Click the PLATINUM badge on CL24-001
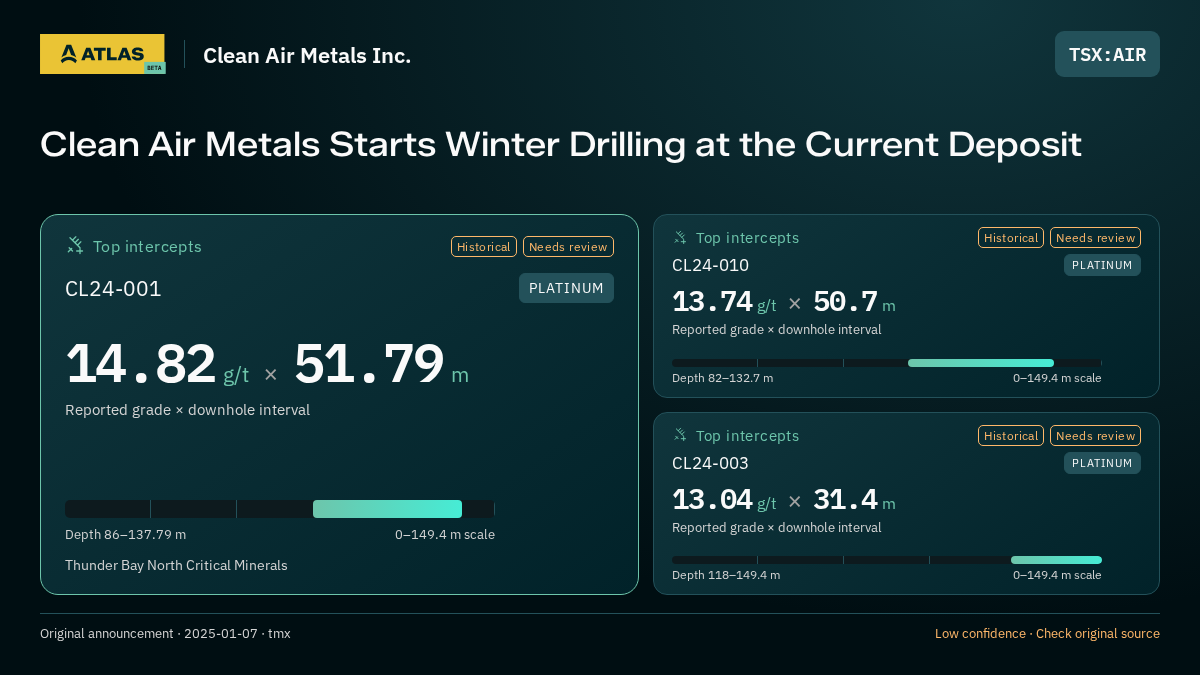The height and width of the screenshot is (675, 1200). [566, 288]
